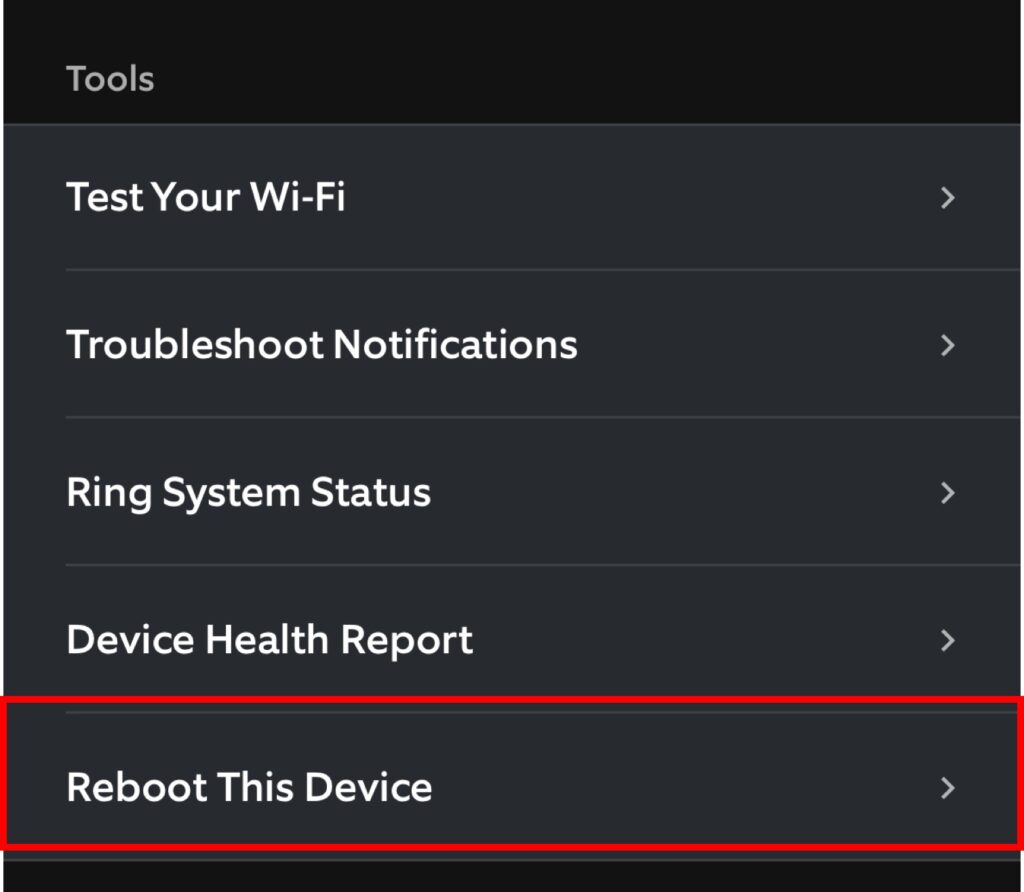Open Troubleshoot Notifications
Screen dimensions: 1024x892
321,345
